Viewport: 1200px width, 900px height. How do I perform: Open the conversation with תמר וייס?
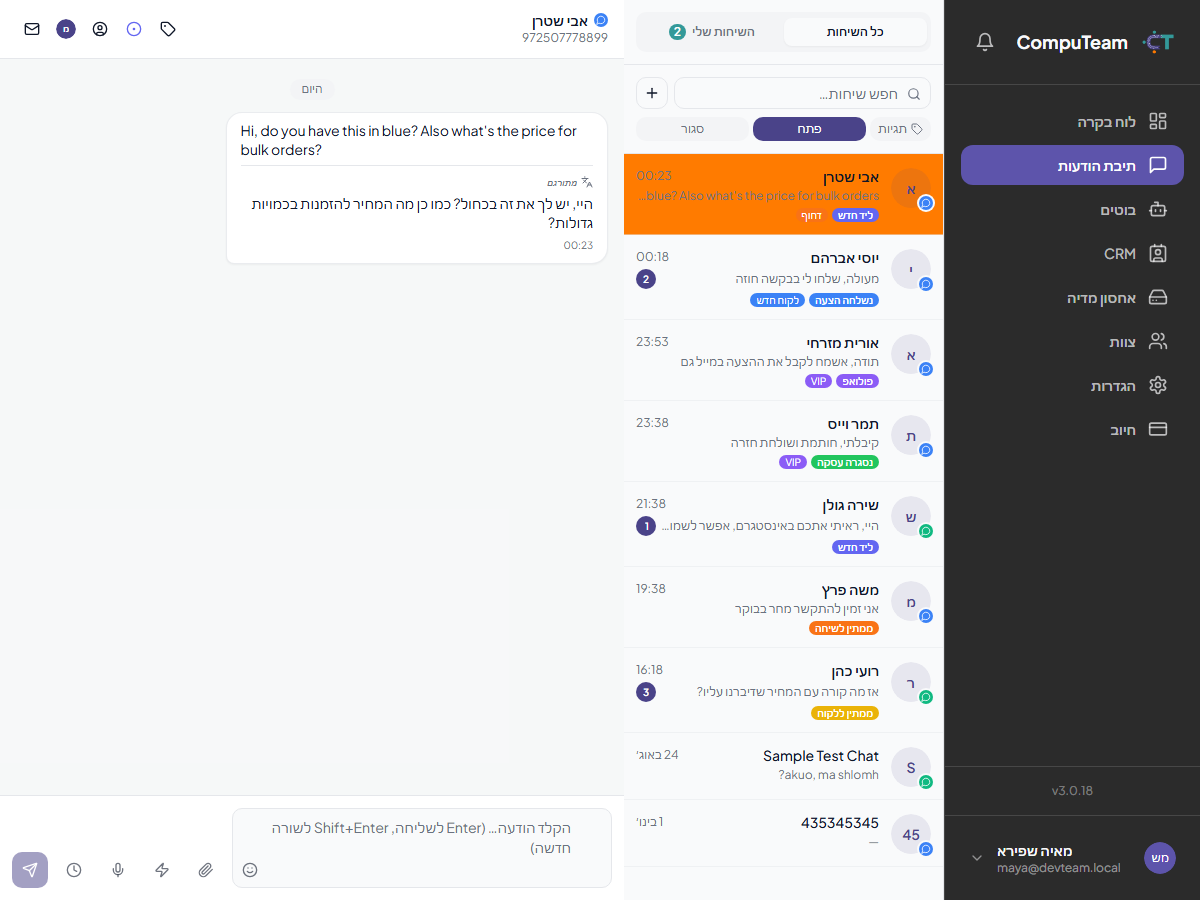(783, 442)
